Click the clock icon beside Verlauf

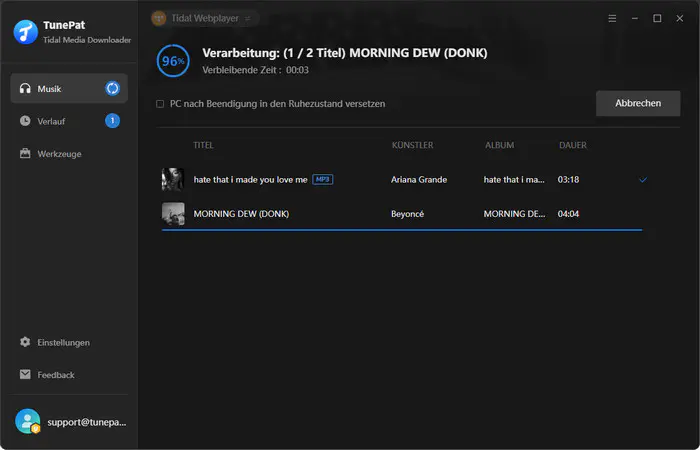coord(25,121)
